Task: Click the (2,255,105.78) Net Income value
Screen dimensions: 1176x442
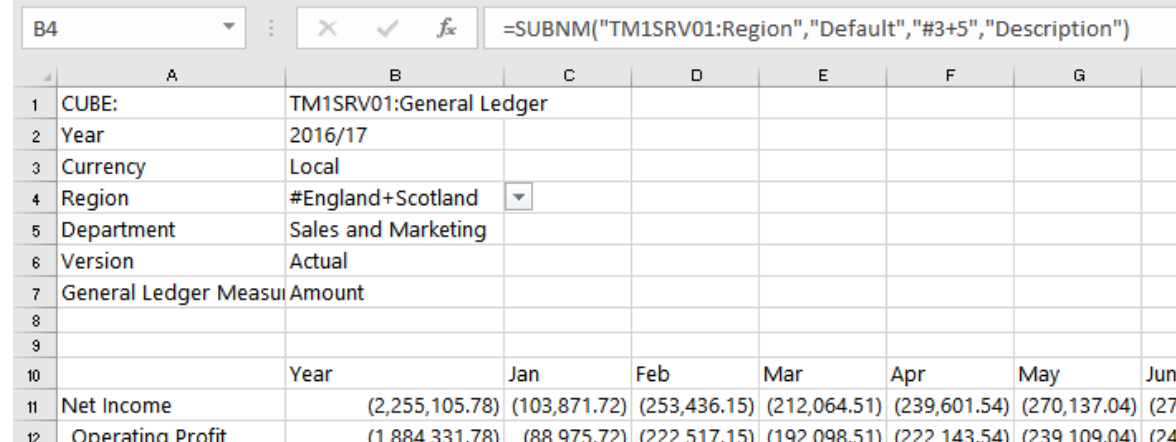Action: tap(394, 406)
